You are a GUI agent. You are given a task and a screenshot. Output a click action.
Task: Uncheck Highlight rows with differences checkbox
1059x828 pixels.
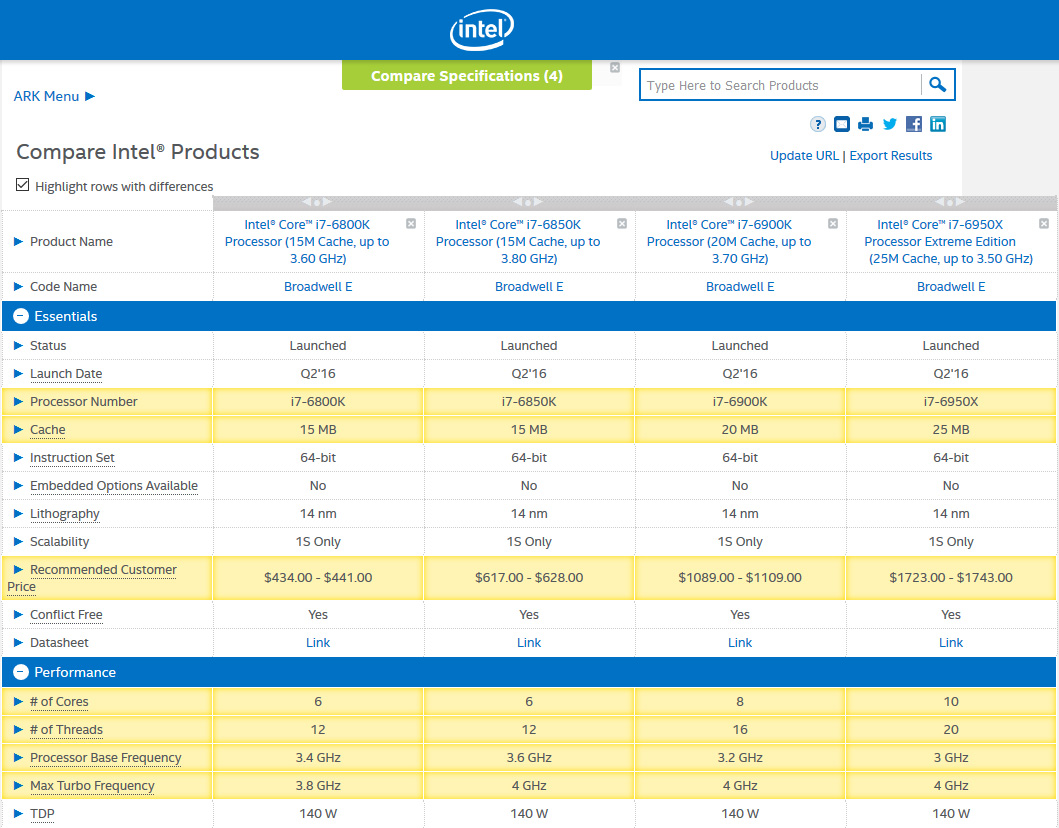[23, 185]
